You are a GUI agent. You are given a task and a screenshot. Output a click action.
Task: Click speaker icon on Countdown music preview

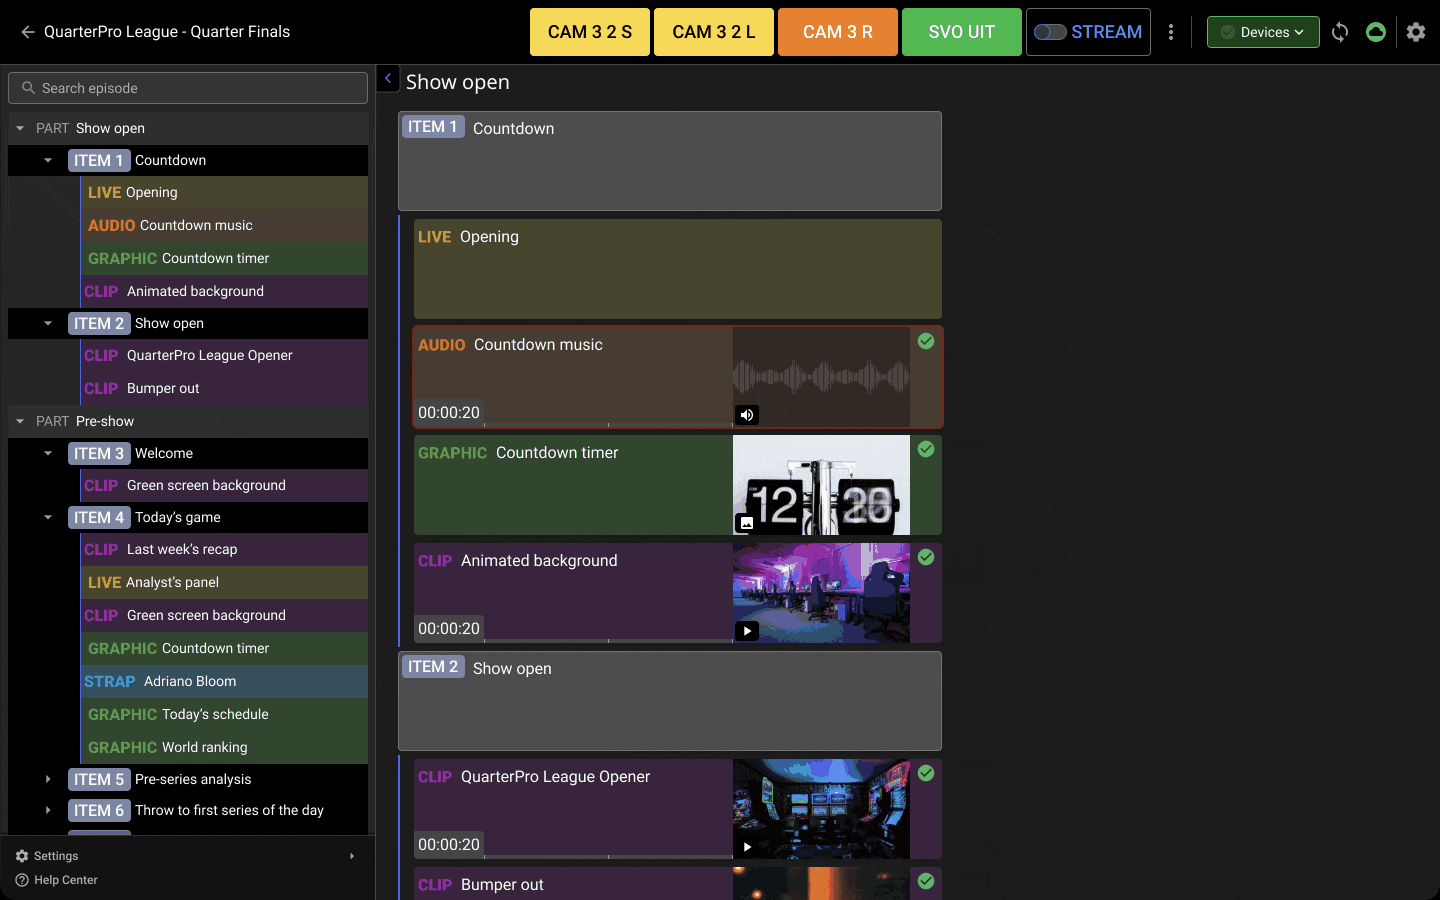click(x=747, y=415)
